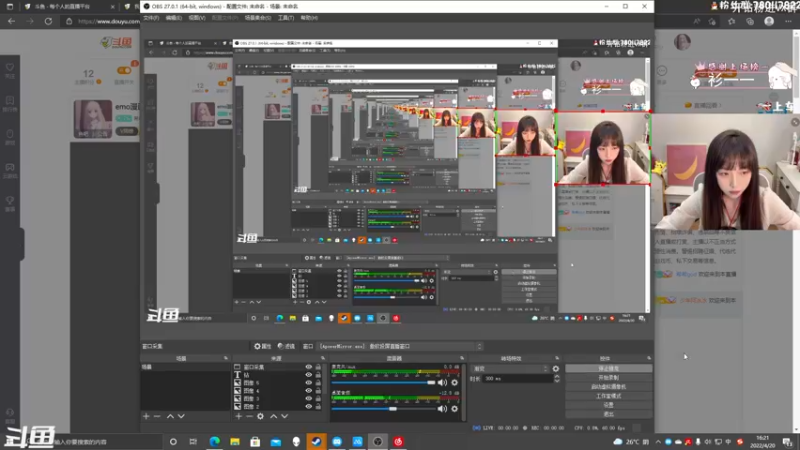Screen dimensions: 800x450
Task: Open Steam from the taskbar
Action: pyautogui.click(x=316, y=441)
